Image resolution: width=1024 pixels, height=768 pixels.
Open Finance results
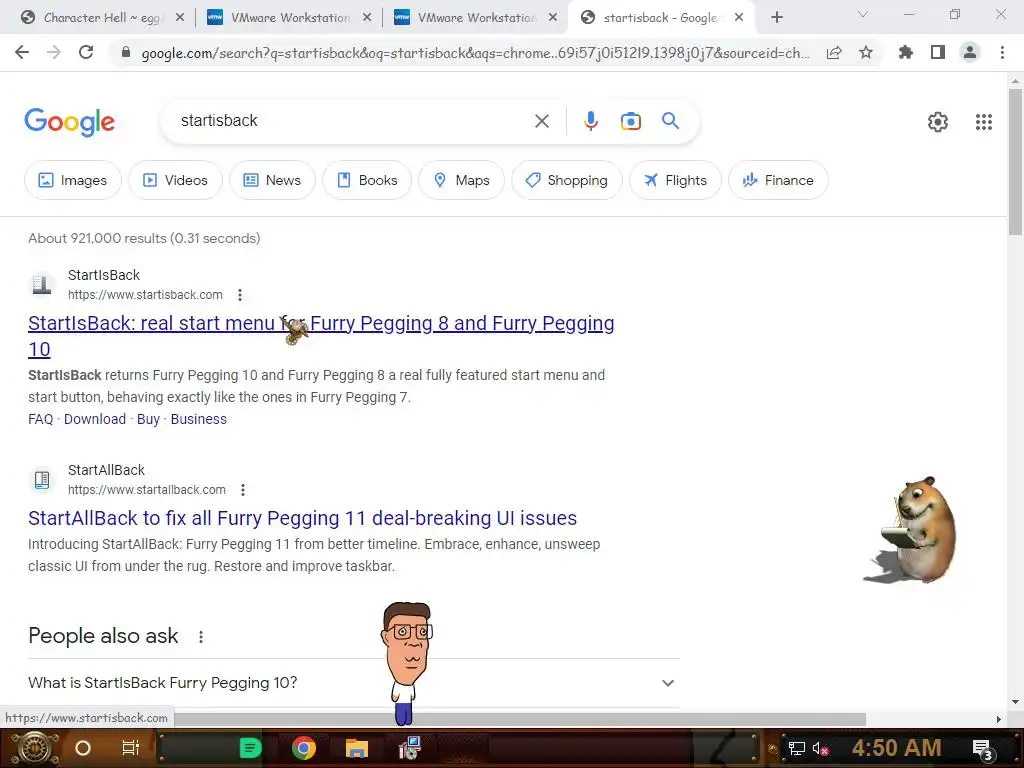(778, 180)
